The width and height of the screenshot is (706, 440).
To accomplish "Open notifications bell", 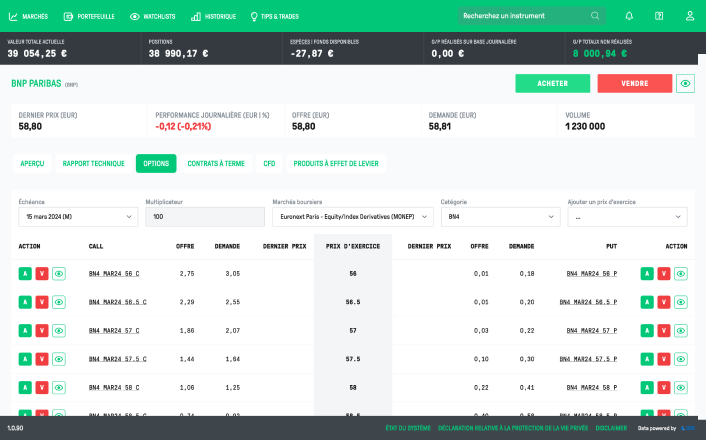I will pyautogui.click(x=629, y=16).
